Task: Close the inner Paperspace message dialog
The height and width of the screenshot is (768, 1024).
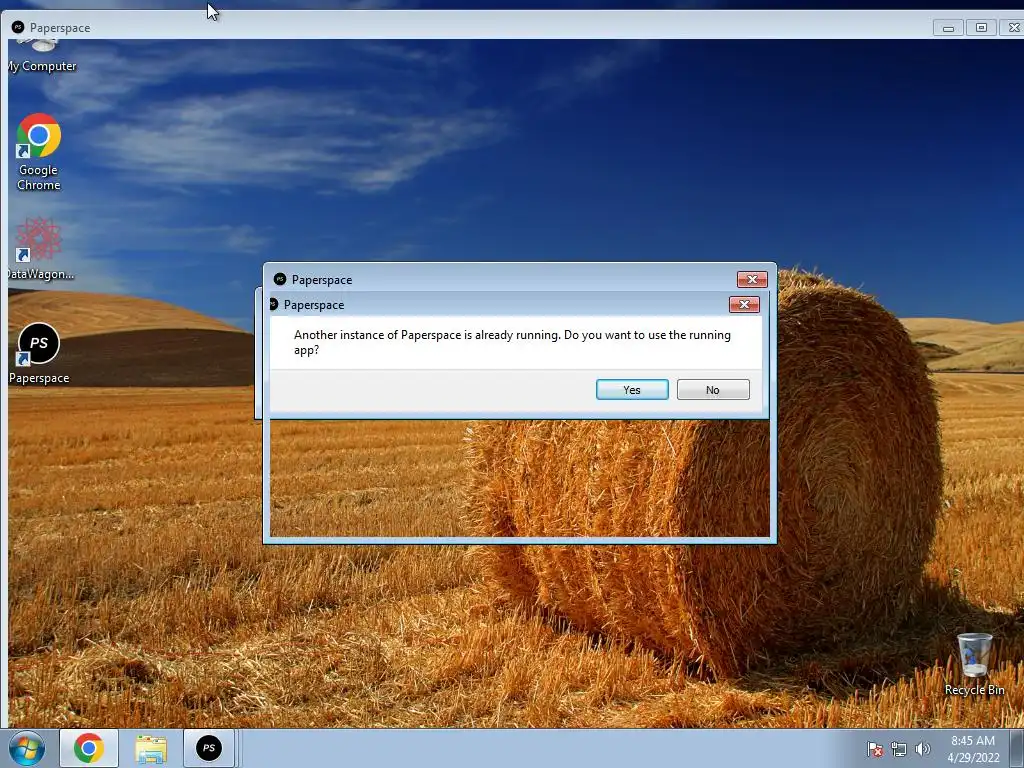Action: coord(744,304)
